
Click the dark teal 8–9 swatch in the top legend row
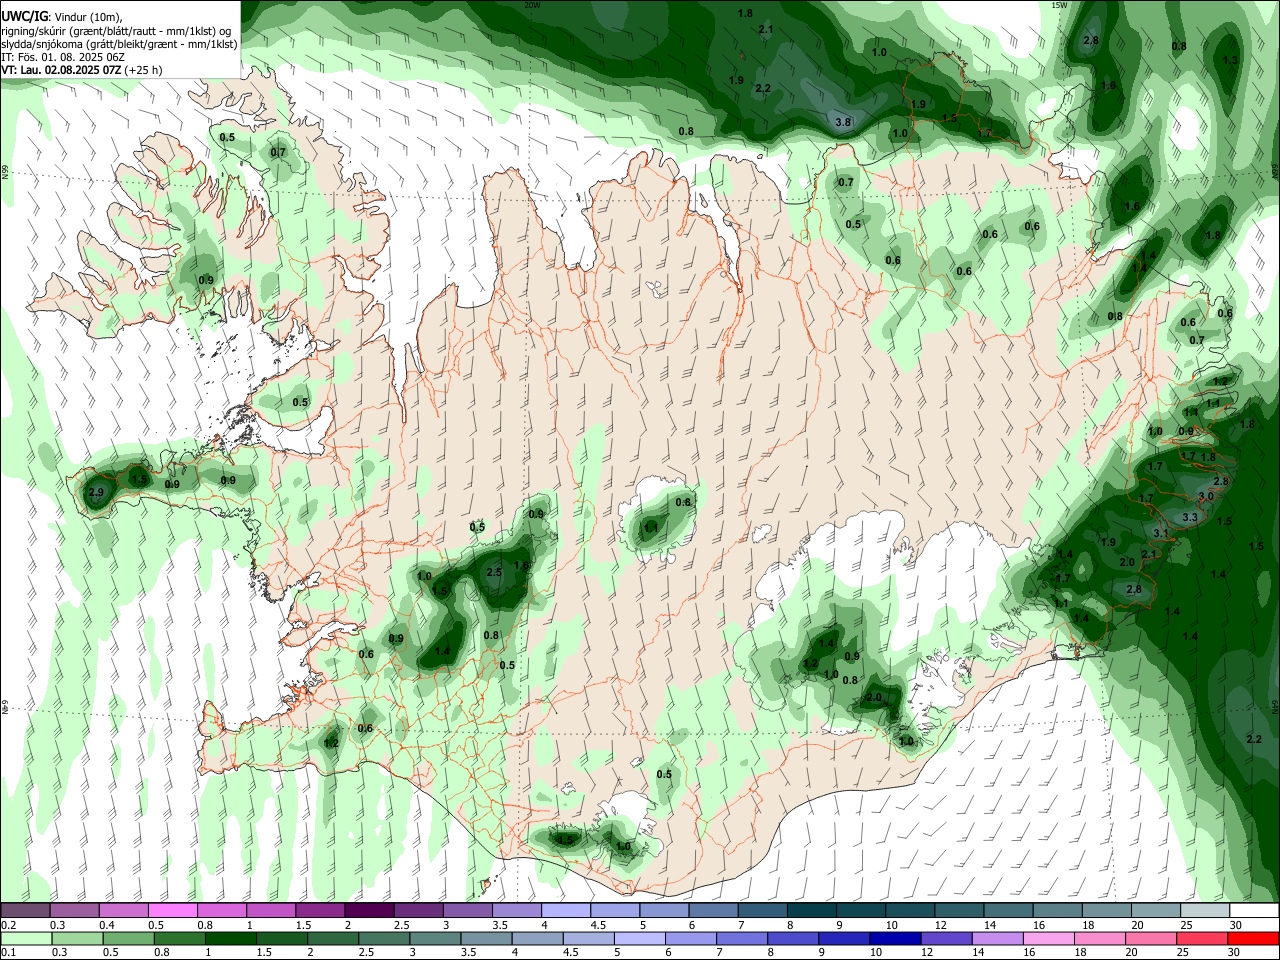tap(811, 910)
